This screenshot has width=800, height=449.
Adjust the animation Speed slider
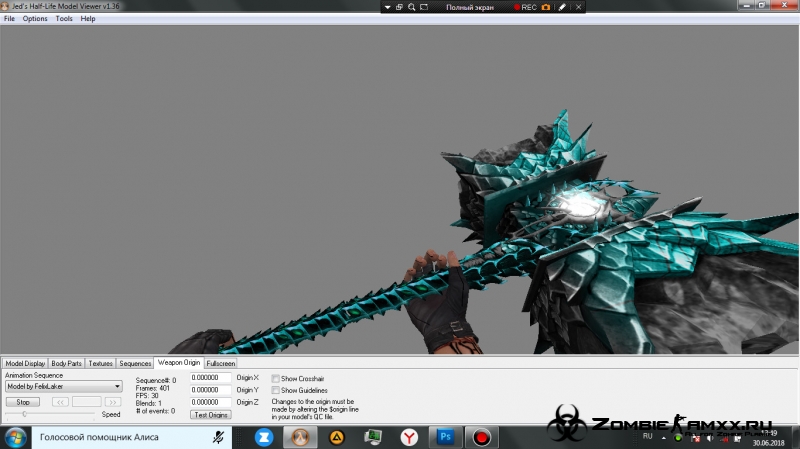pyautogui.click(x=24, y=414)
